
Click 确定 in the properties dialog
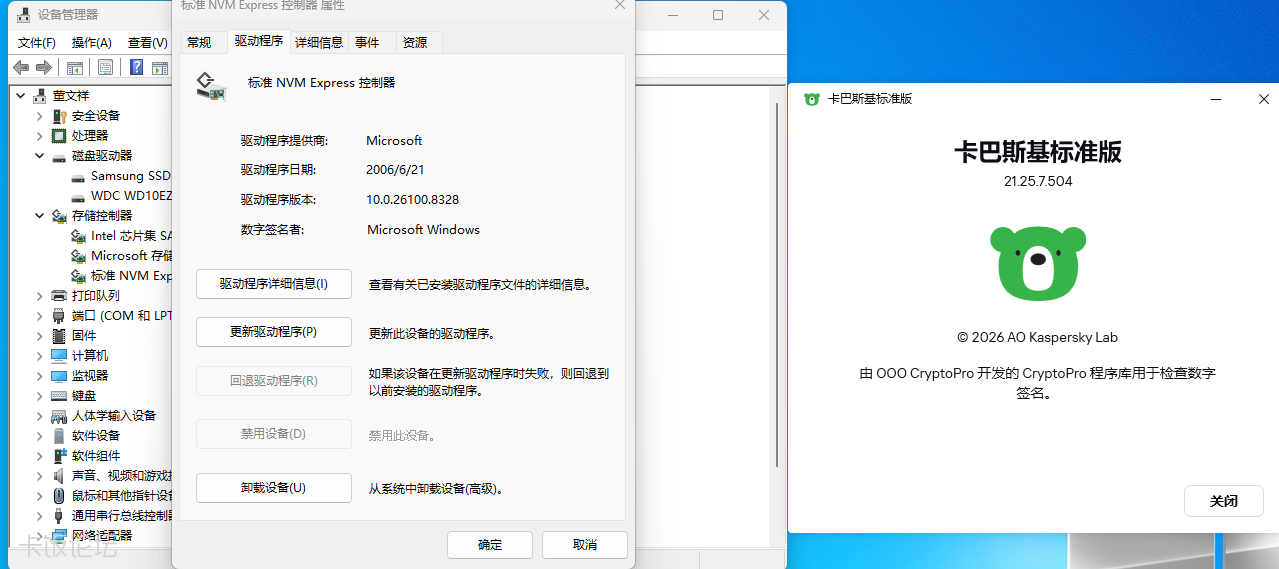[x=490, y=545]
